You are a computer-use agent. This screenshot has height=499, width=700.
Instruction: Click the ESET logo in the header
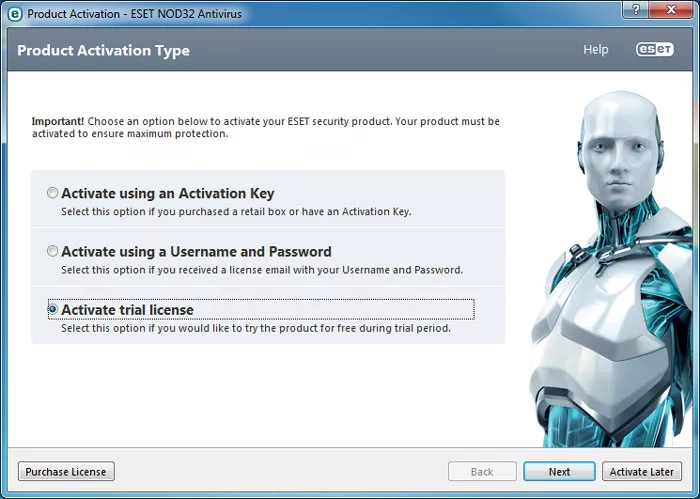(654, 50)
